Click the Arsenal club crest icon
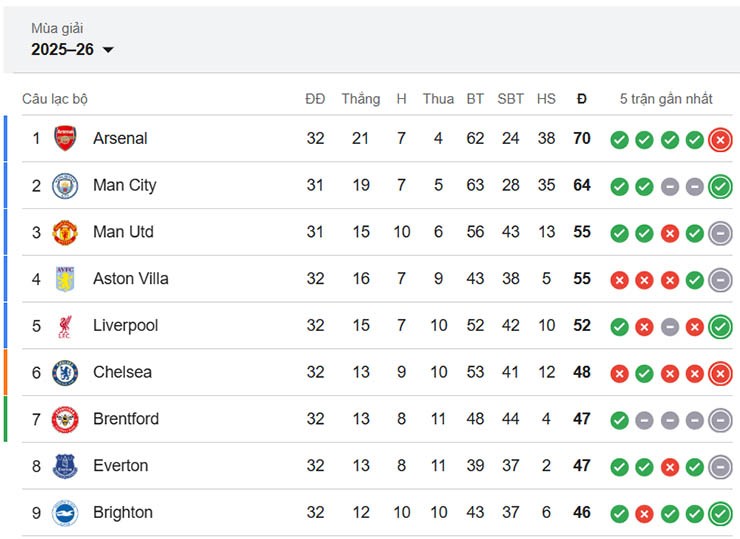Image resolution: width=740 pixels, height=539 pixels. pos(65,138)
